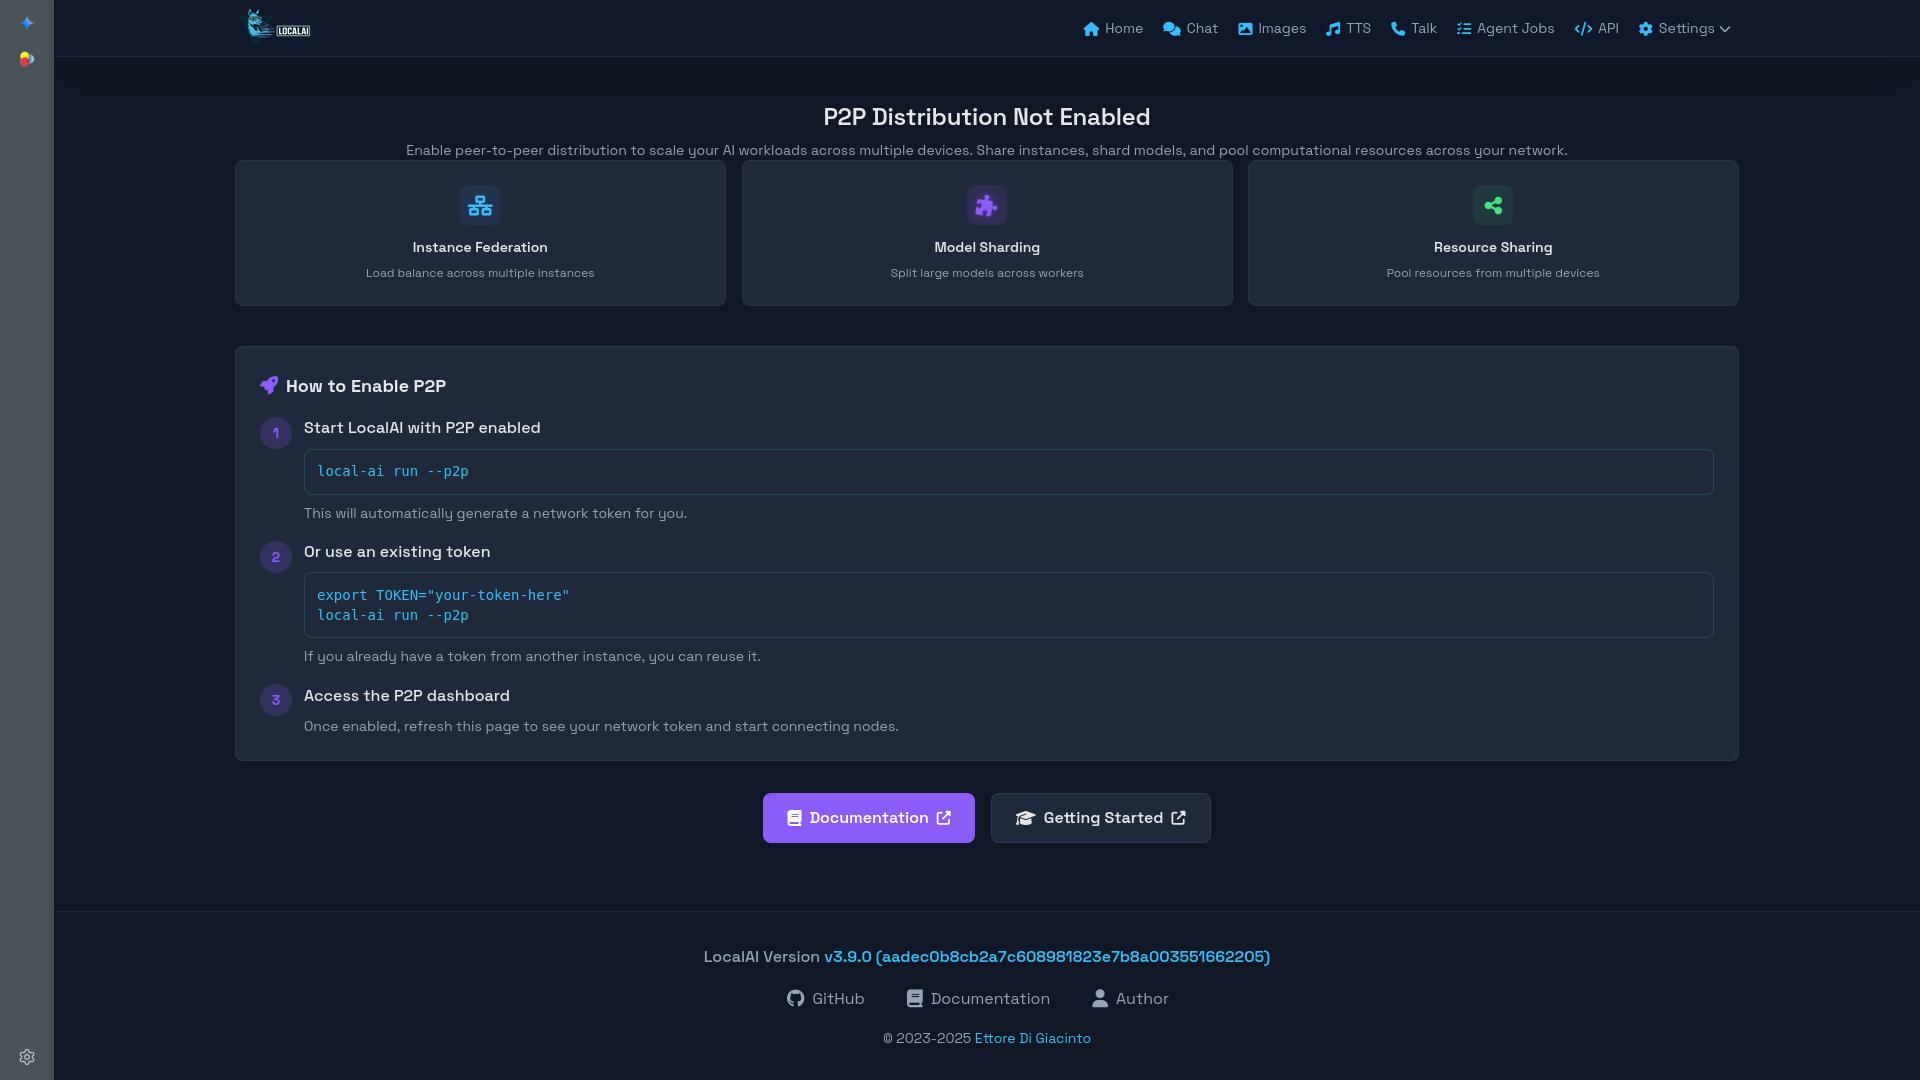Click the gear icon next to Settings in navbar

pyautogui.click(x=1646, y=29)
